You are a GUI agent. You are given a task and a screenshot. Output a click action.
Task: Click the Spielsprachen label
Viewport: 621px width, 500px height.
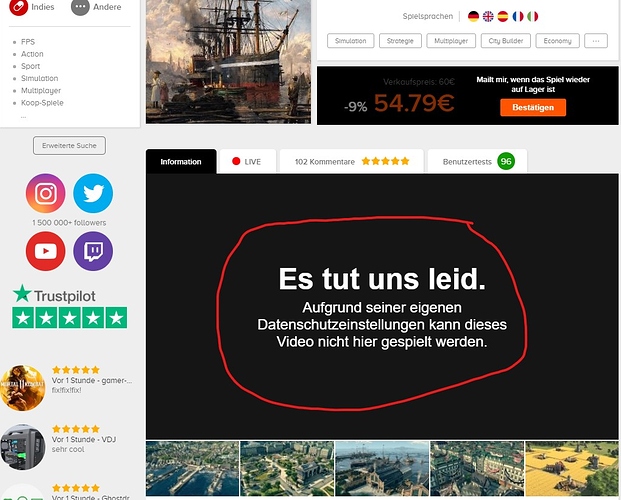tap(428, 16)
